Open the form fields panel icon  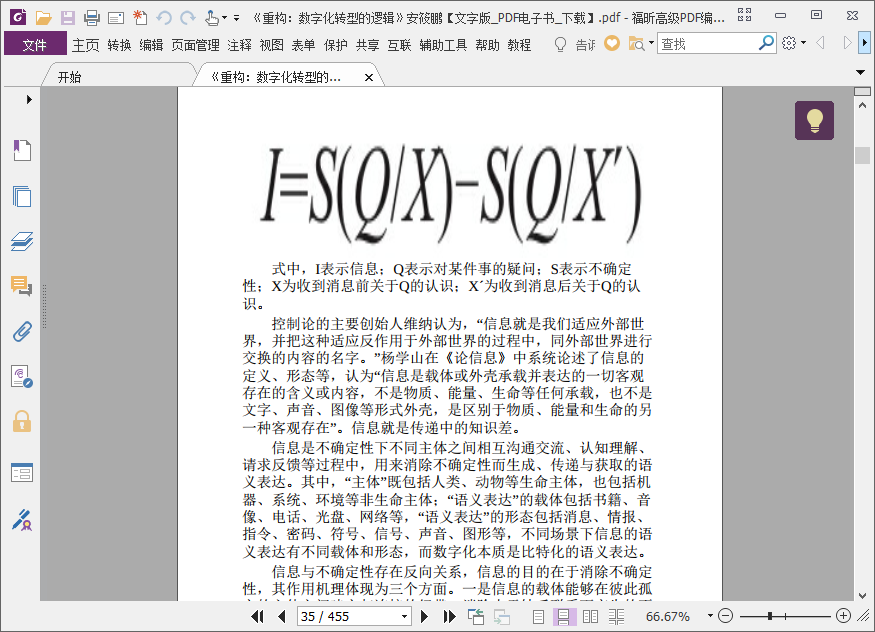point(22,472)
